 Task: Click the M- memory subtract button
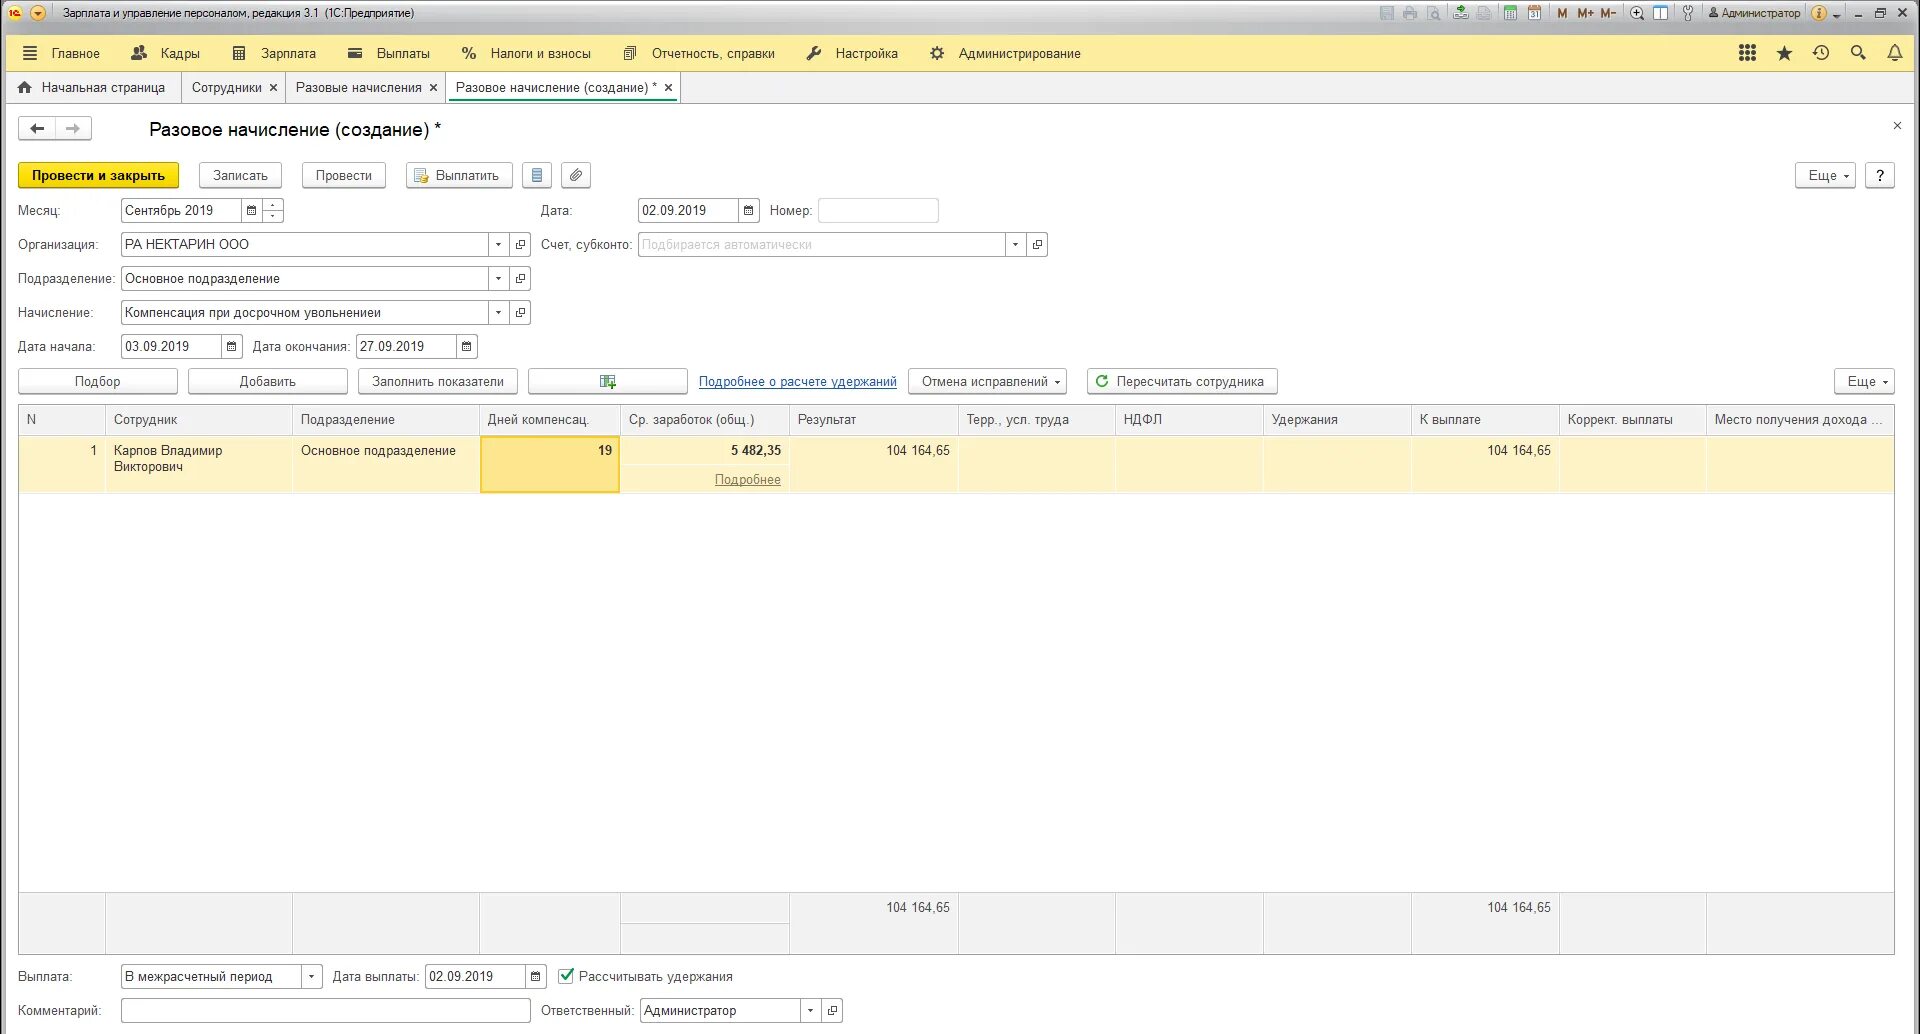pyautogui.click(x=1608, y=13)
